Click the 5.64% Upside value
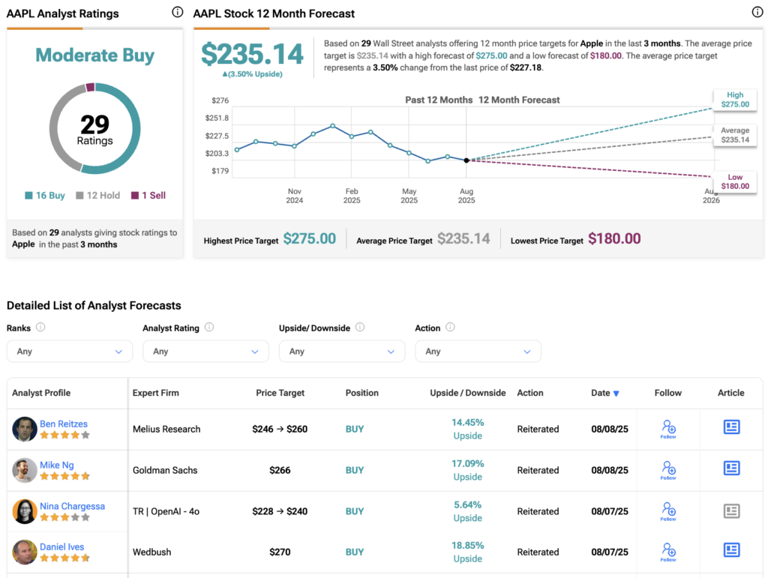 tap(468, 511)
